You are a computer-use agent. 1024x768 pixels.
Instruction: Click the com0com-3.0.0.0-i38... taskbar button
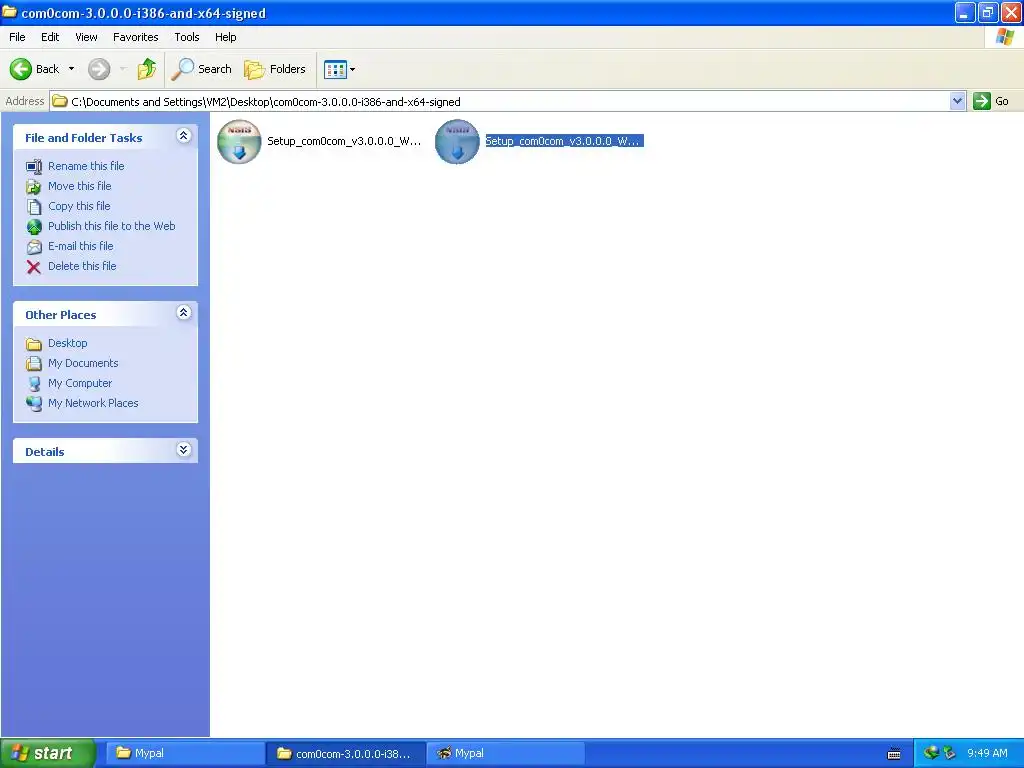(345, 753)
